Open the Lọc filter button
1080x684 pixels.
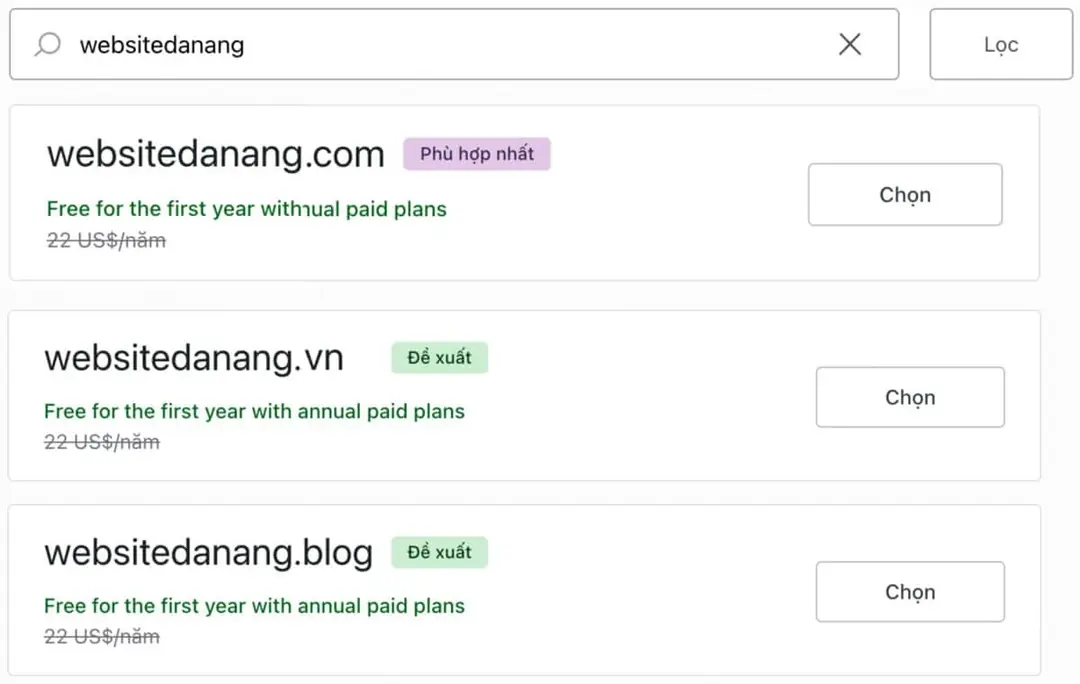coord(1000,45)
